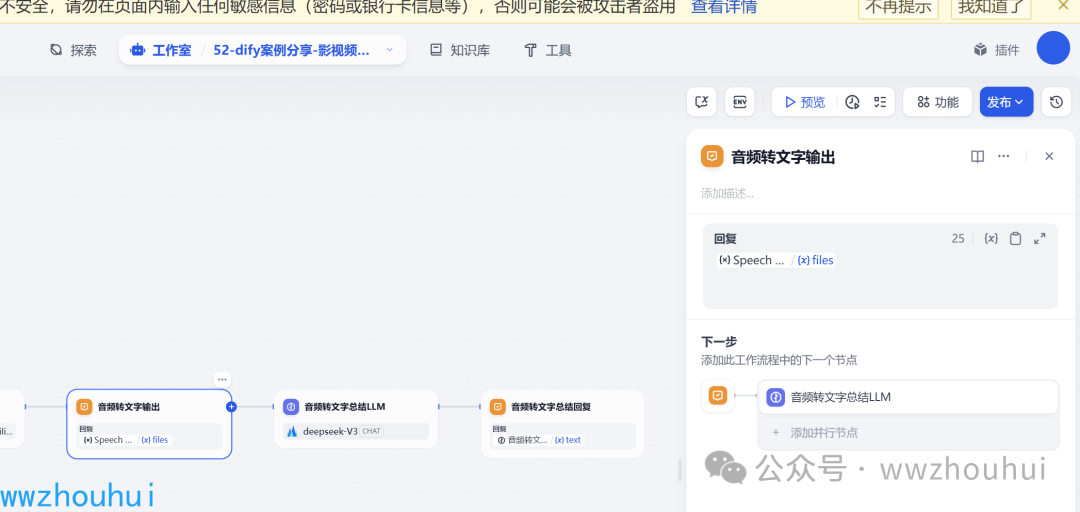The image size is (1080, 512).
Task: Expand the app name dropdown chevron
Action: click(x=389, y=50)
